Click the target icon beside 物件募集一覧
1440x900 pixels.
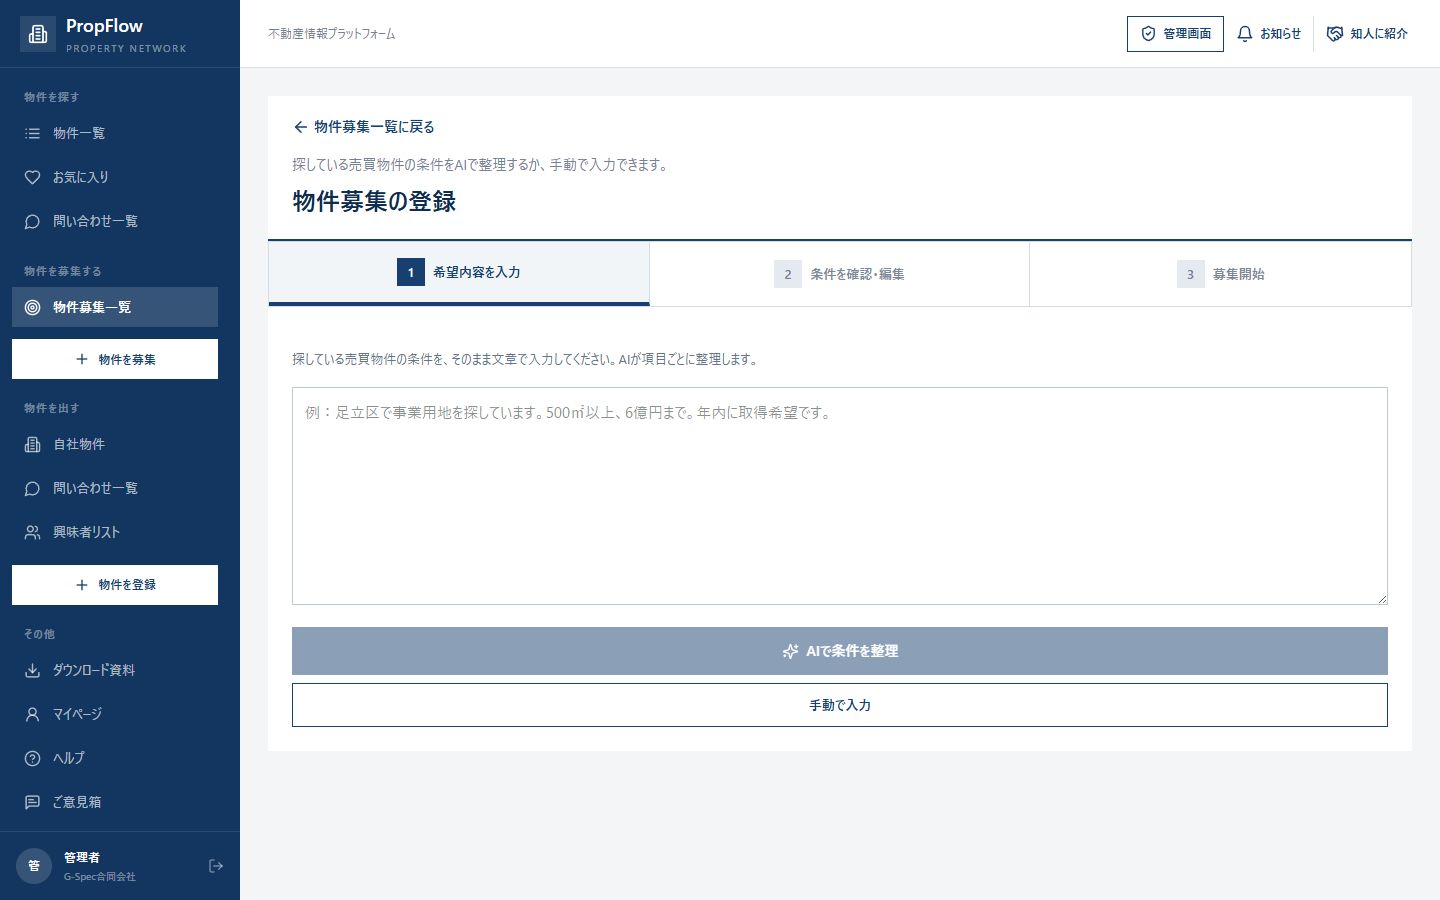point(32,307)
